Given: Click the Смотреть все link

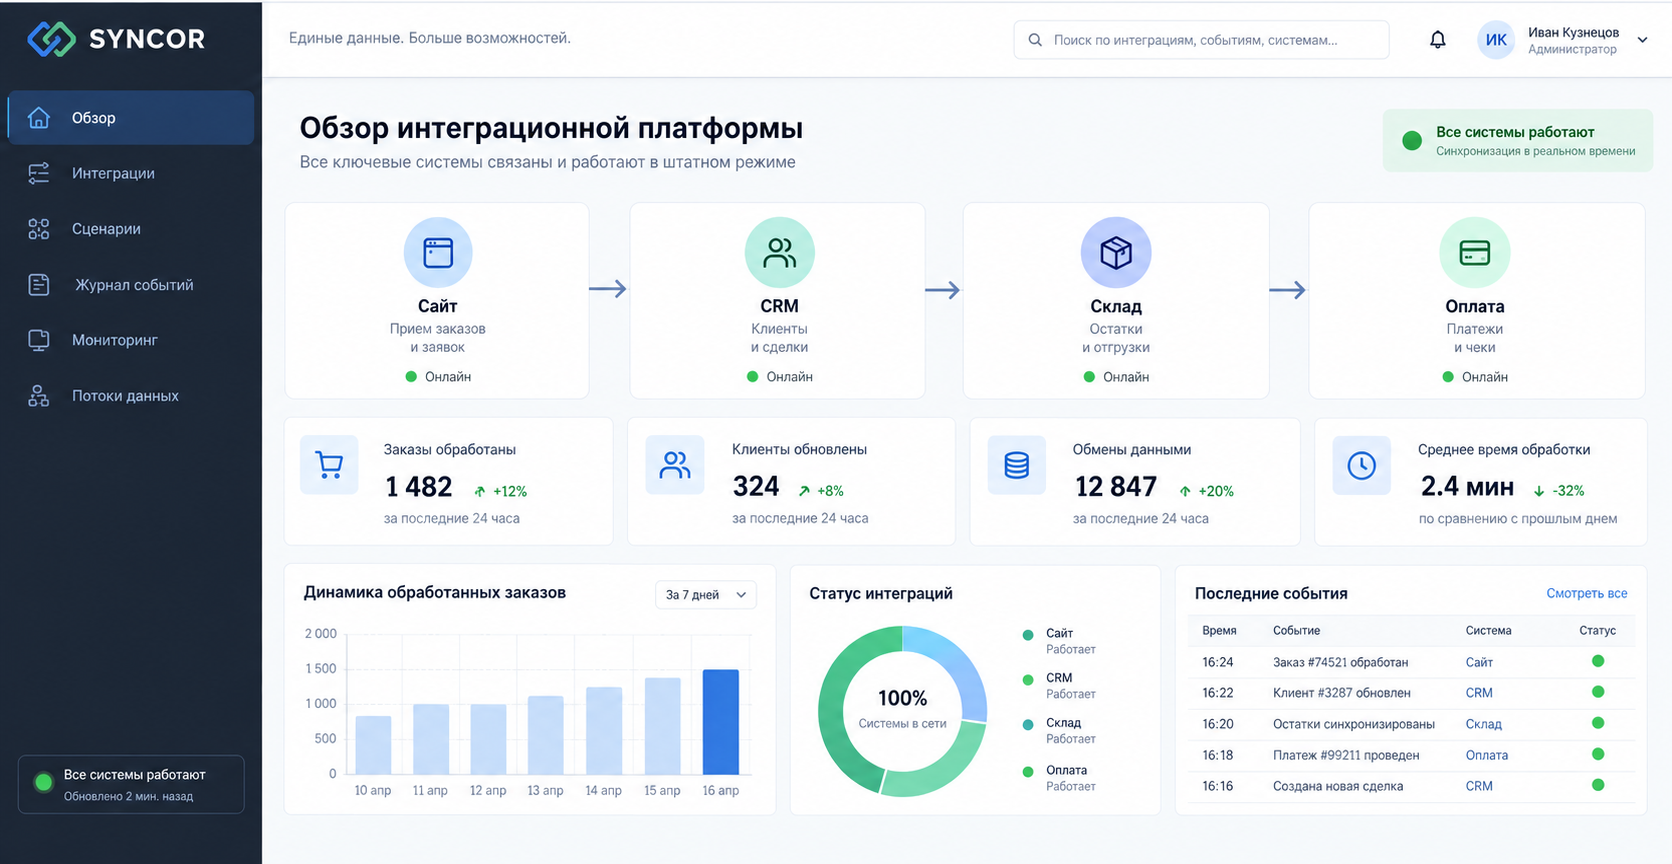Looking at the screenshot, I should 1587,593.
